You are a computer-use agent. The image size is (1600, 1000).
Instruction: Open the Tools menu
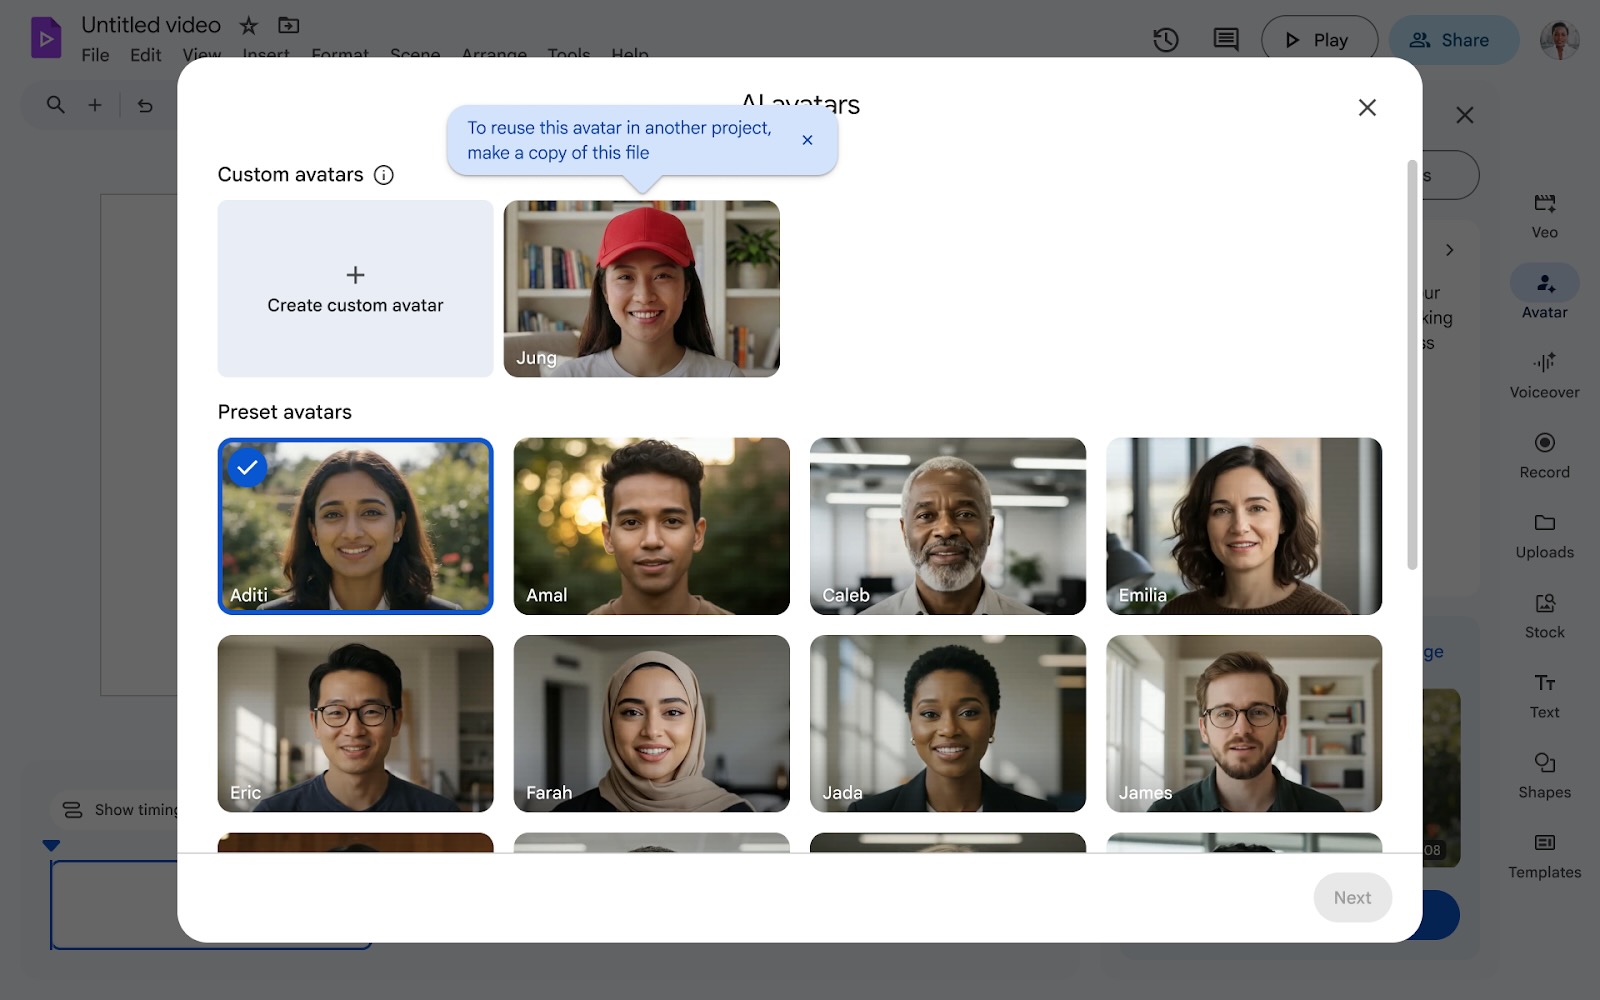568,55
